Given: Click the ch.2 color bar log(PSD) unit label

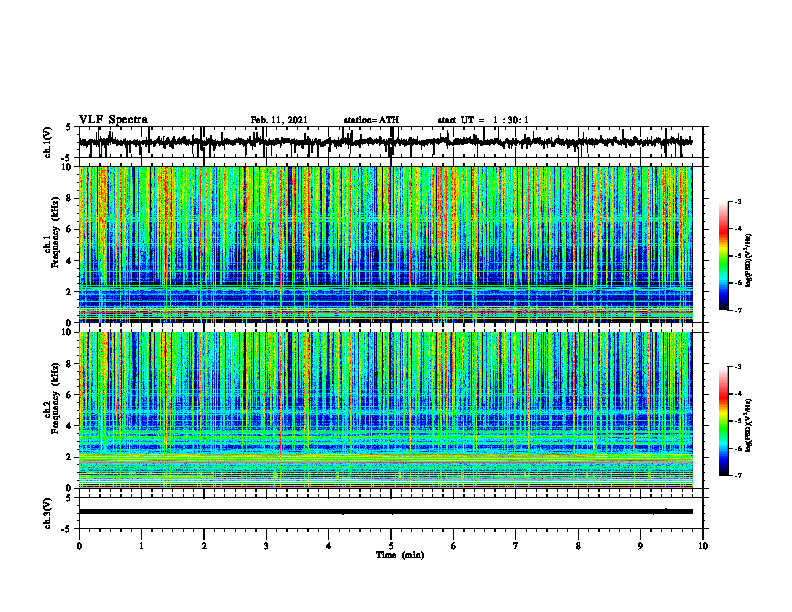Looking at the screenshot, I should [749, 426].
